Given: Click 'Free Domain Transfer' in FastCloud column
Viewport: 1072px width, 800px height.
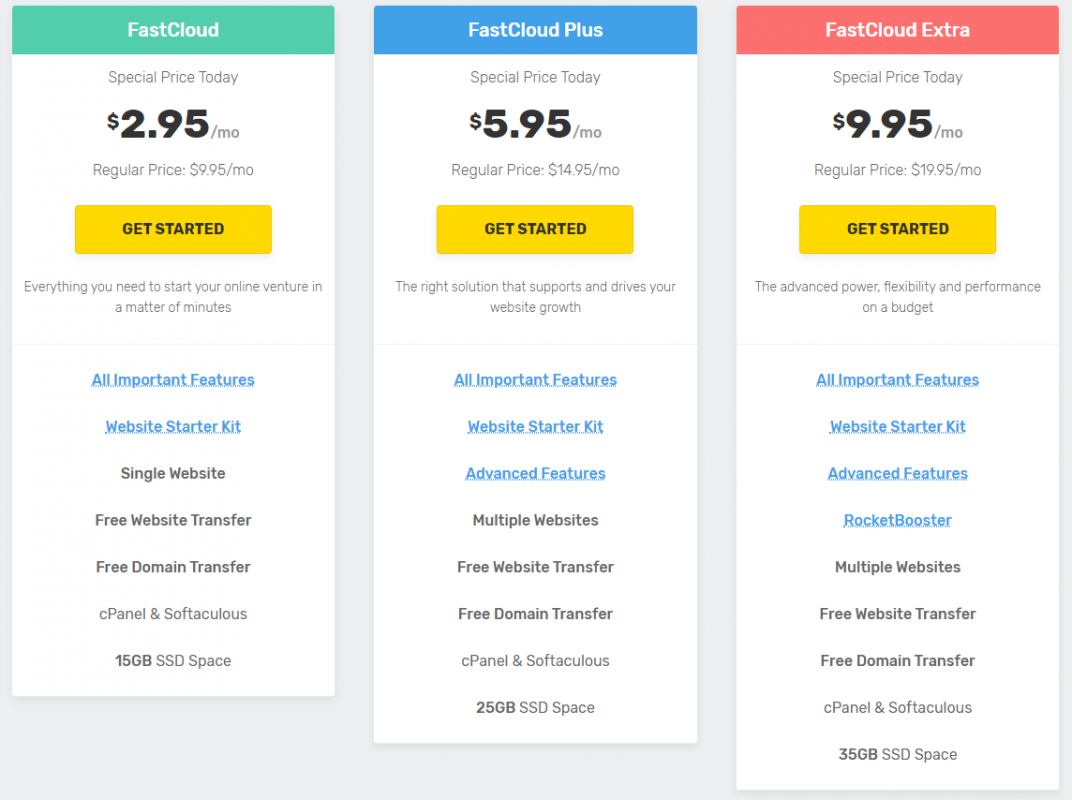Looking at the screenshot, I should (173, 567).
